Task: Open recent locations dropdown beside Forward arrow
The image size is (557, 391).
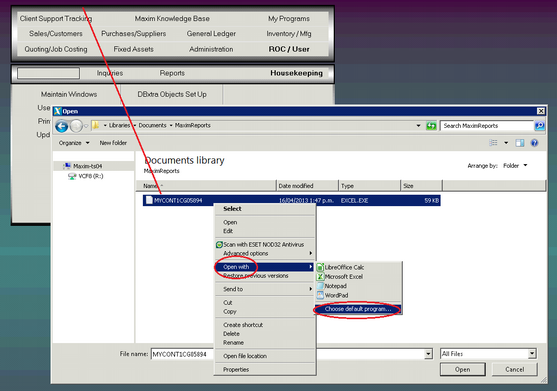Action: 86,126
